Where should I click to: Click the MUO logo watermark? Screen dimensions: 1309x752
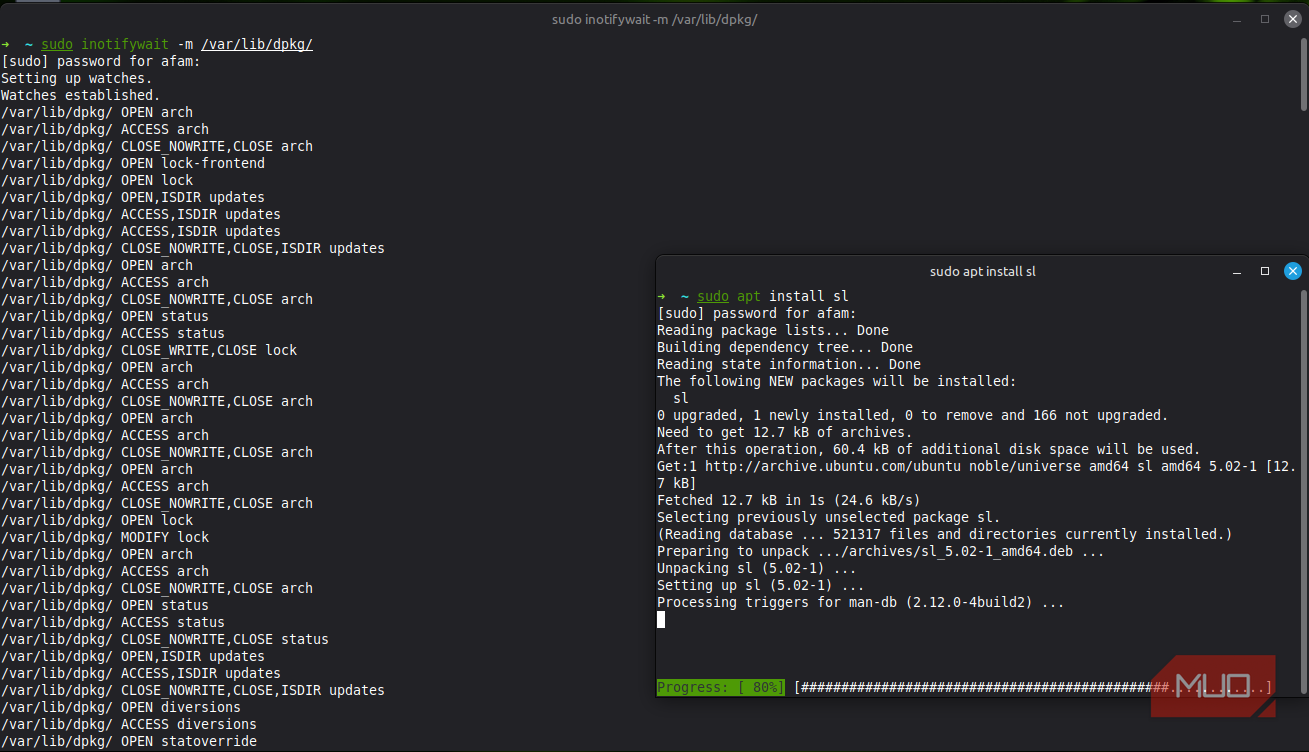point(1212,686)
